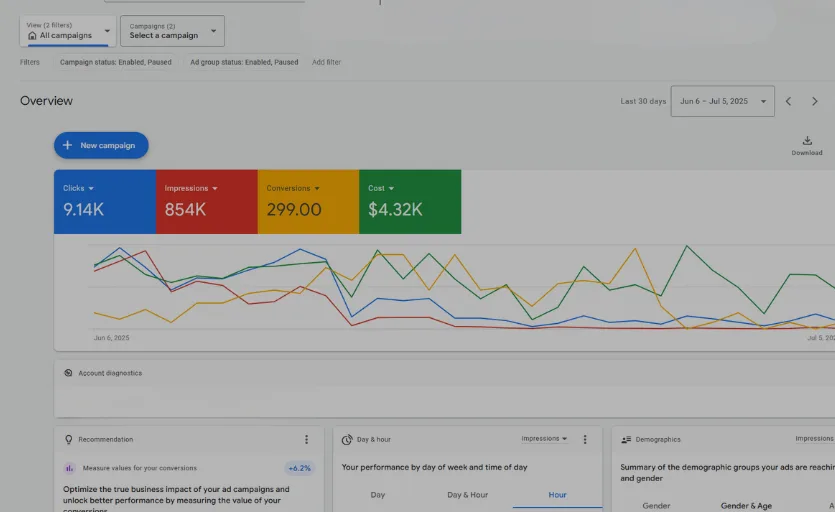Click the Ad group status filter chip
The height and width of the screenshot is (512, 835).
(244, 62)
